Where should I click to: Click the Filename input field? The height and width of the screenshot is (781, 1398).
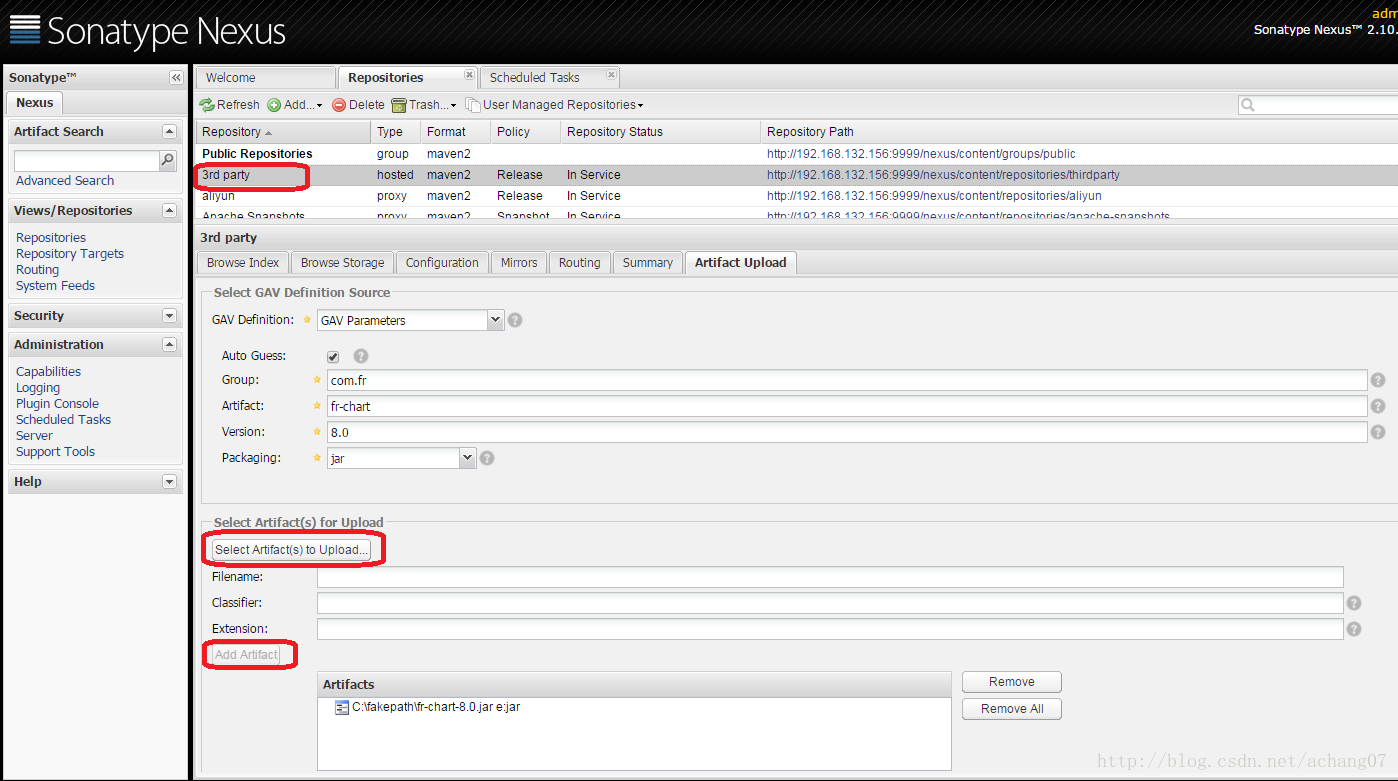830,577
